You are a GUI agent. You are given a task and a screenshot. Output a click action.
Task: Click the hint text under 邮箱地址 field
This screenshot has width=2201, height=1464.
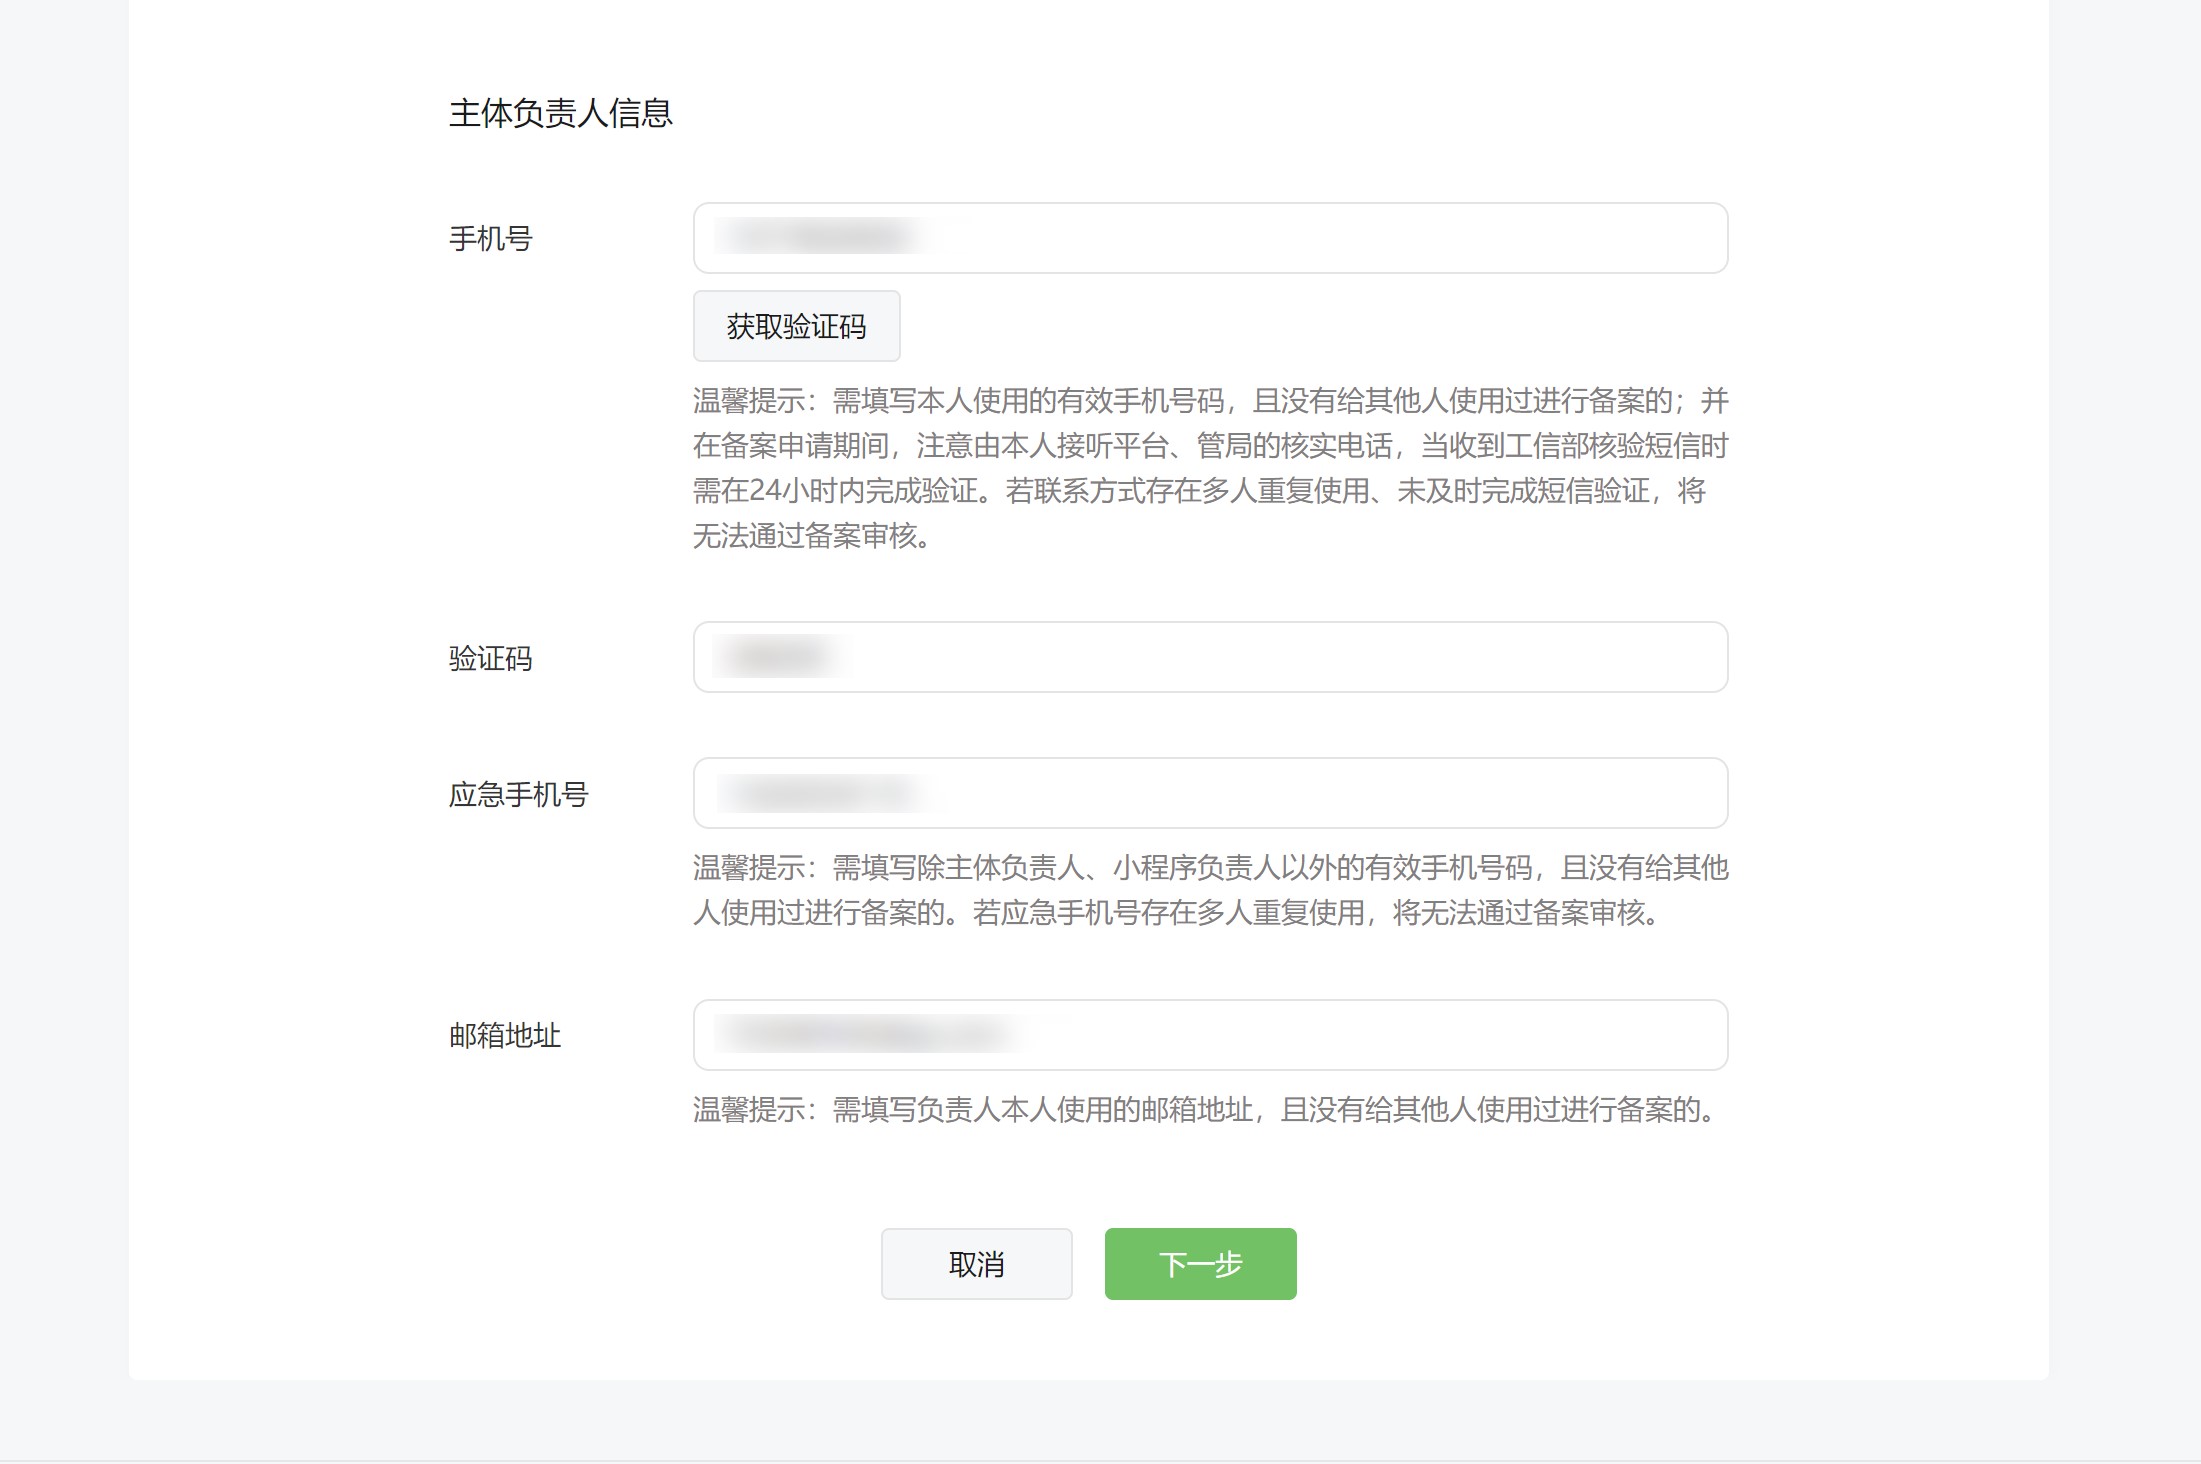pos(1205,1109)
